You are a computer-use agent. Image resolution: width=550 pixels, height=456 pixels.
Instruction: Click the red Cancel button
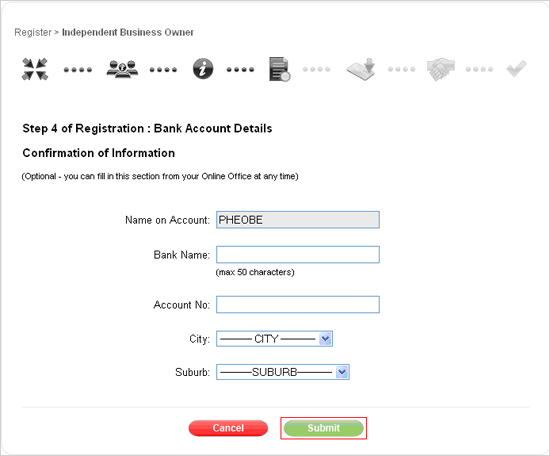[228, 428]
